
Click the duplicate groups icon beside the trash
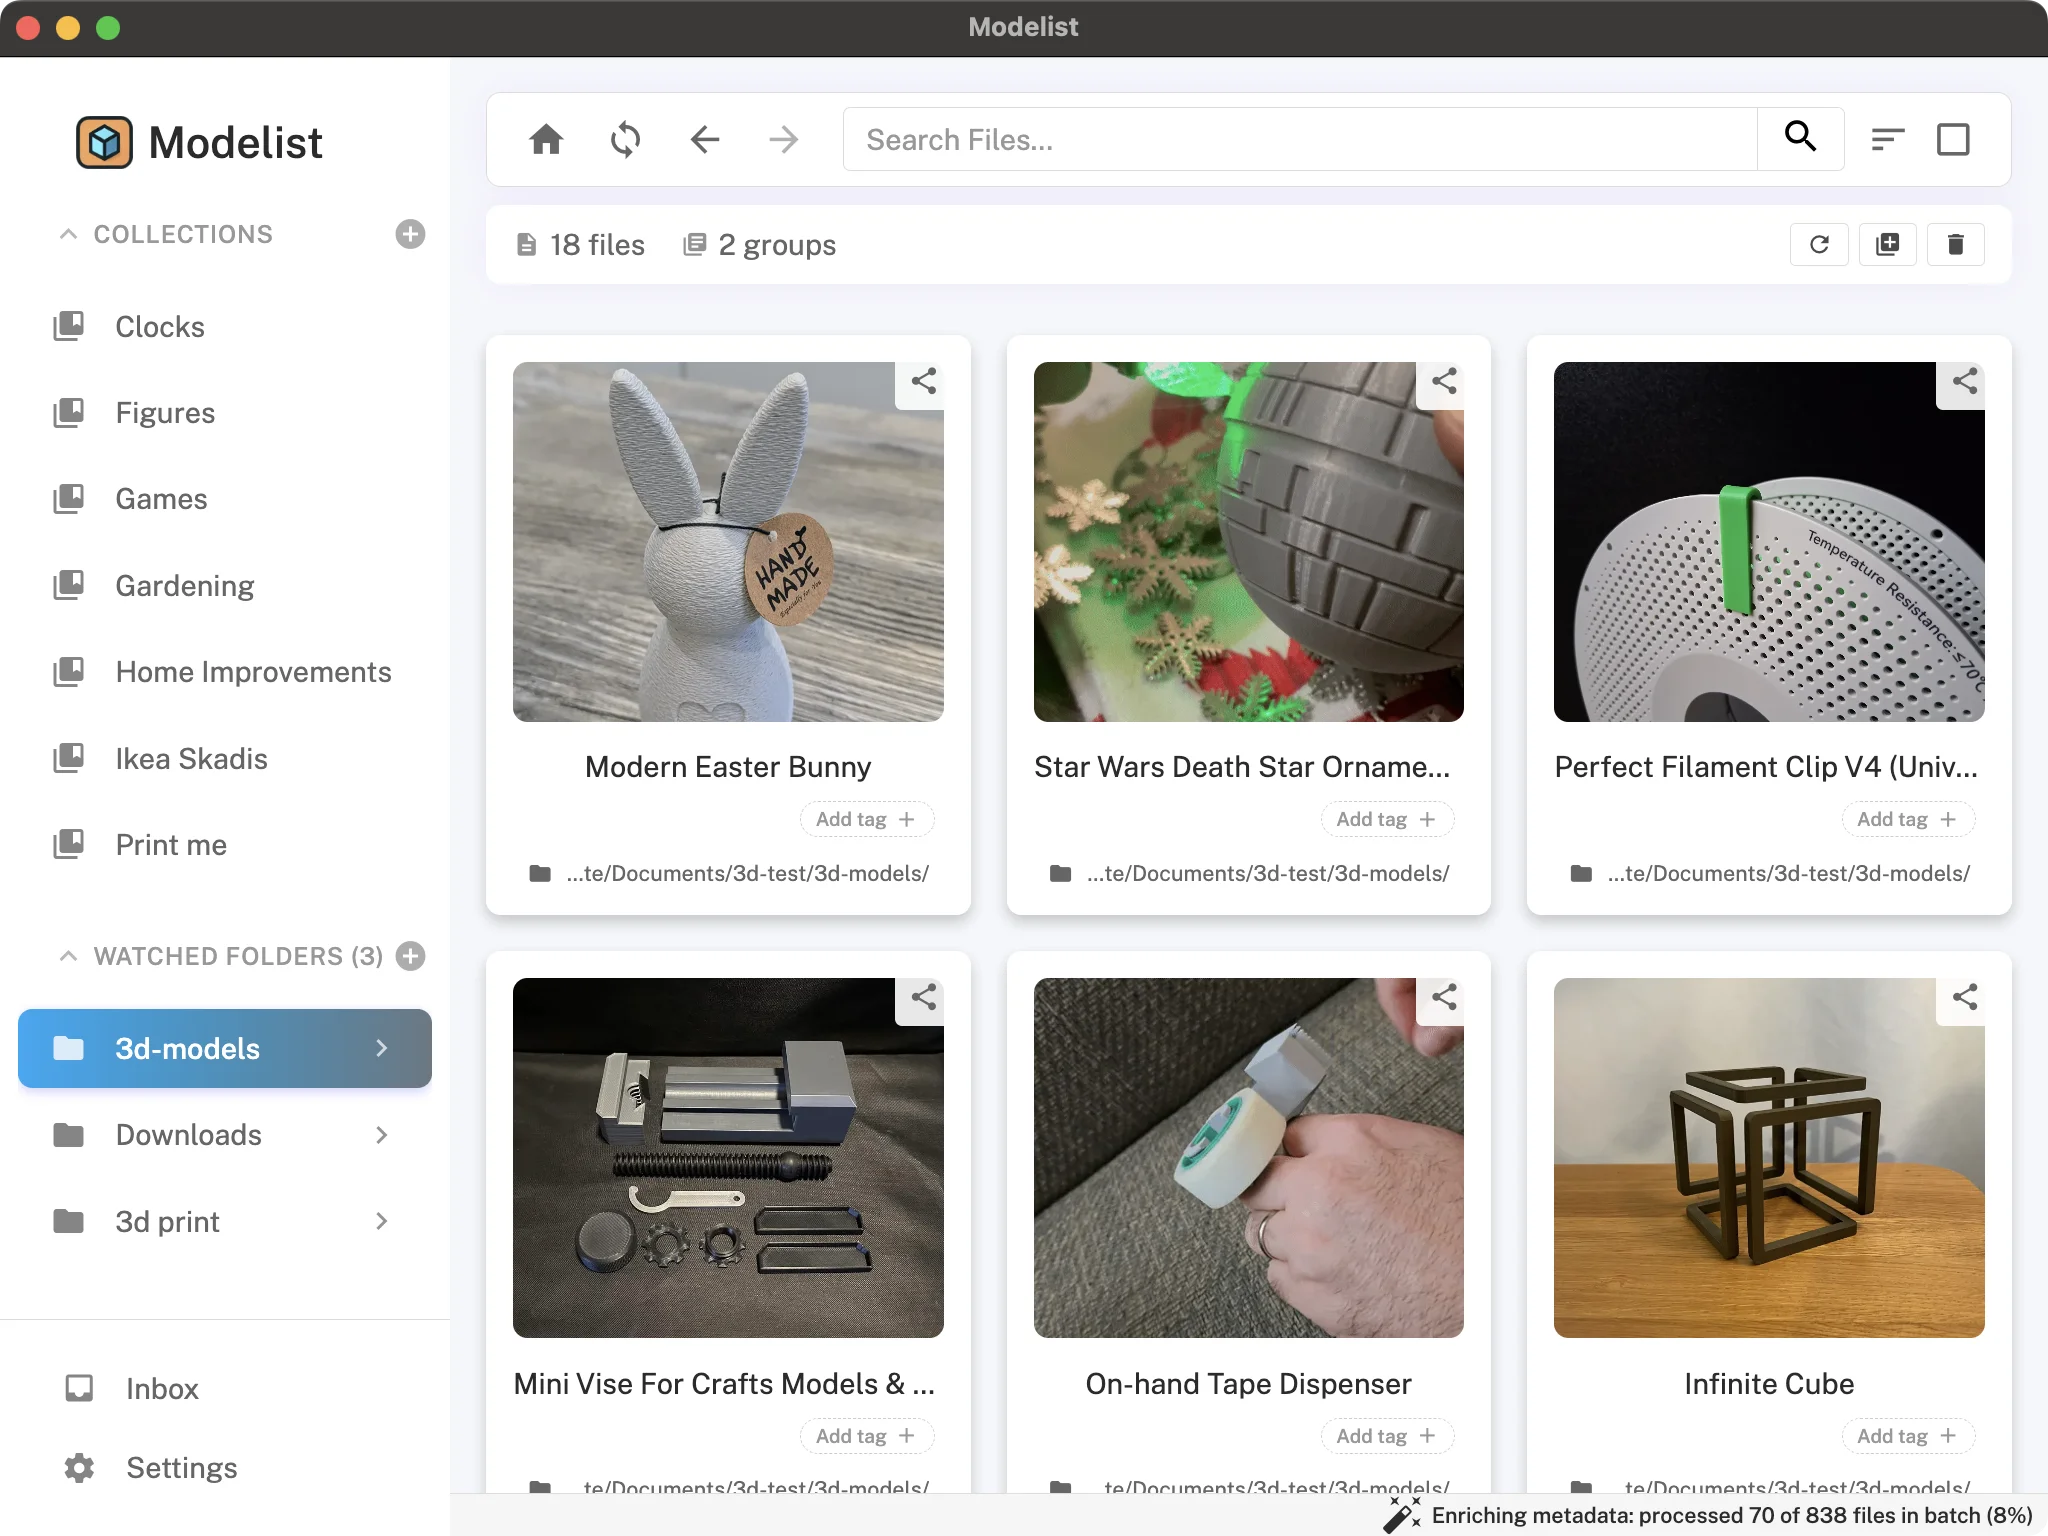click(x=1887, y=244)
